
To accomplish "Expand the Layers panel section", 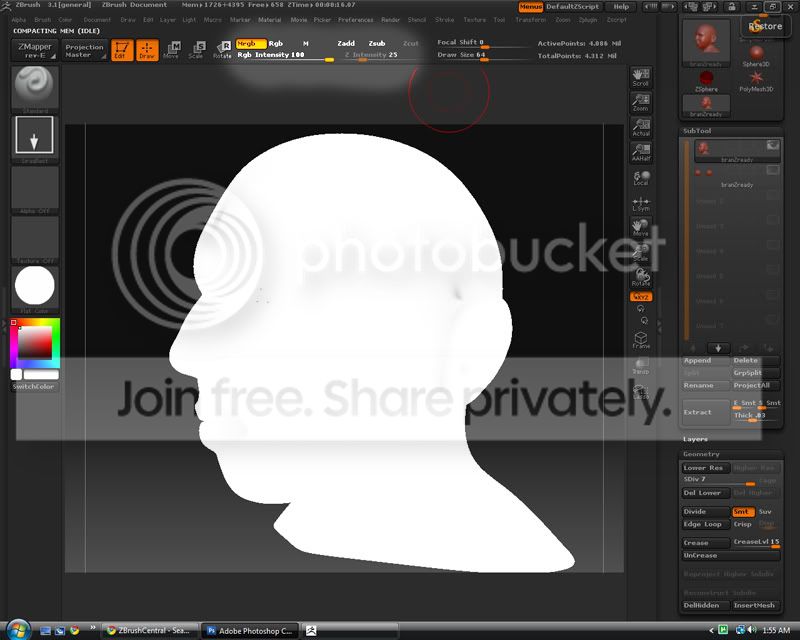I will pyautogui.click(x=696, y=439).
